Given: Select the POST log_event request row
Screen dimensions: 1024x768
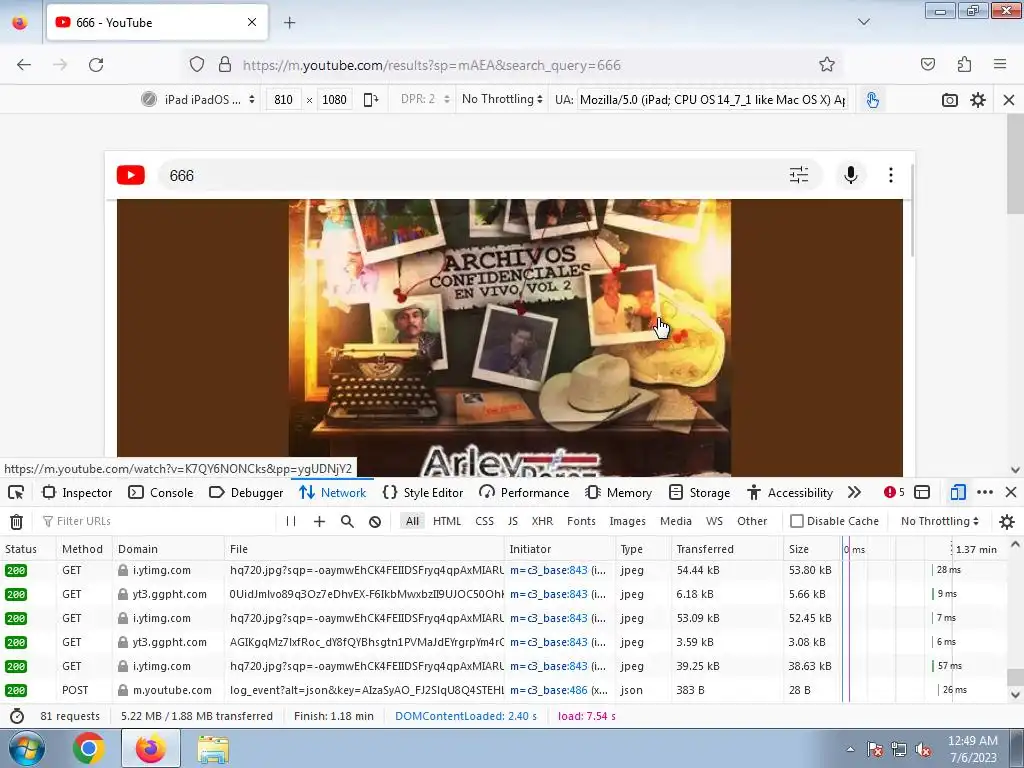Looking at the screenshot, I should point(504,690).
